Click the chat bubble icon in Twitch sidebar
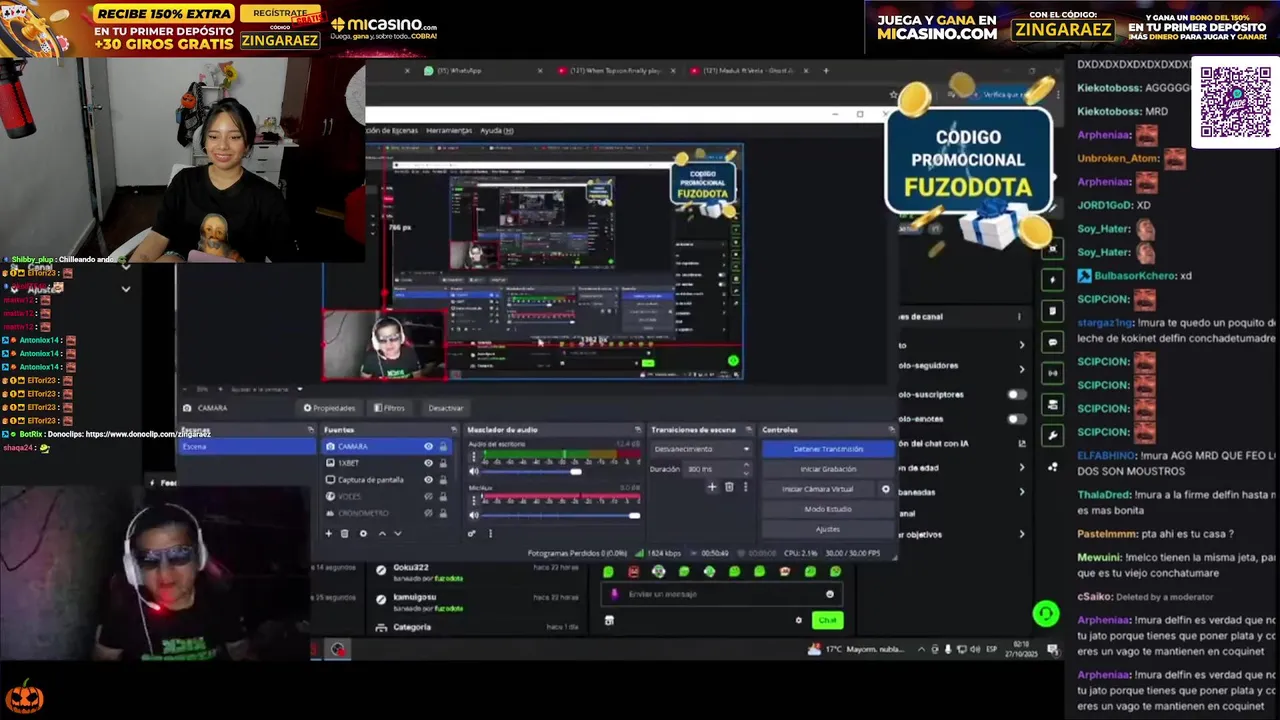The image size is (1280, 720). click(x=1052, y=342)
